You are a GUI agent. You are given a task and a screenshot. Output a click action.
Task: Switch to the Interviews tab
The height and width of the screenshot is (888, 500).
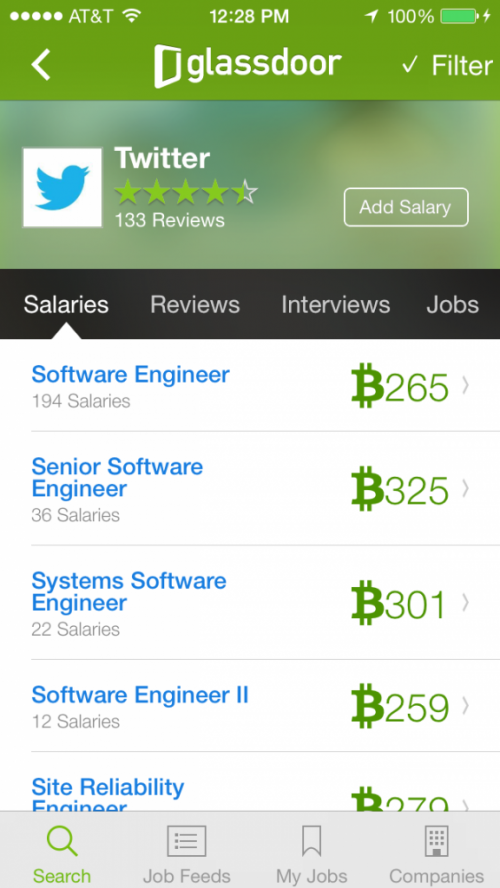[336, 305]
